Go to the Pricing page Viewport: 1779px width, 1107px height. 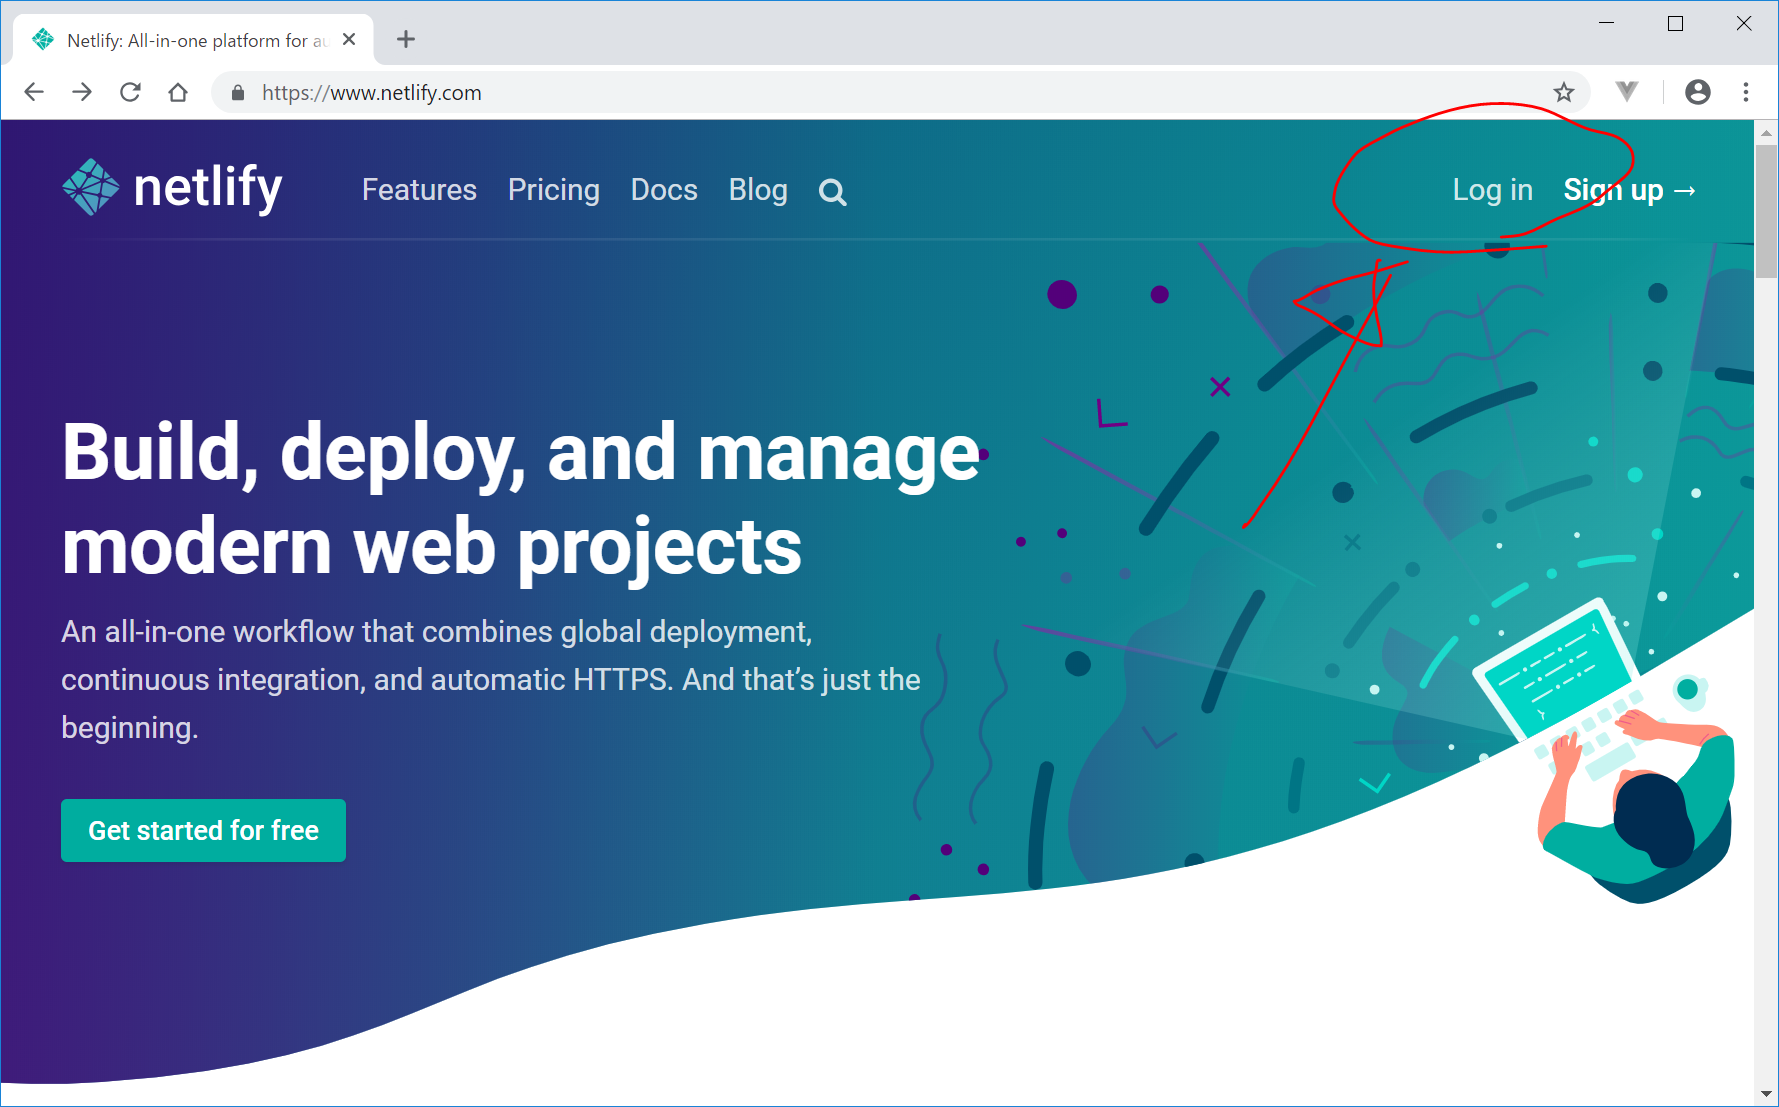[553, 190]
